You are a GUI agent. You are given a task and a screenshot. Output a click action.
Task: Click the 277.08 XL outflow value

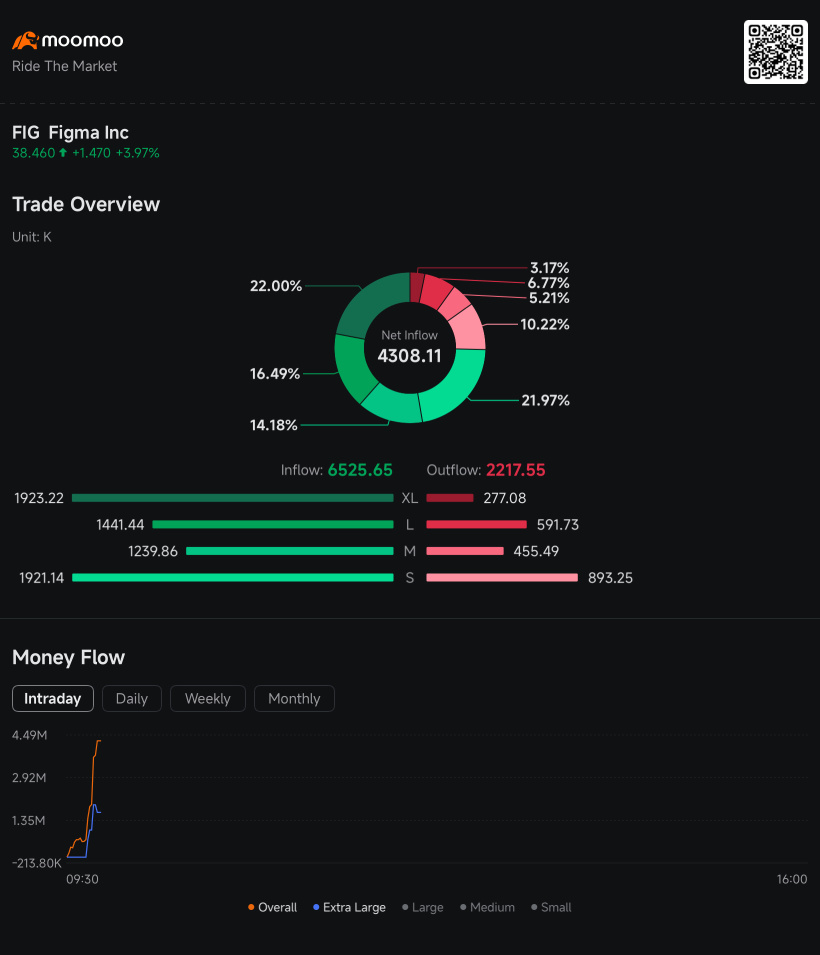(504, 498)
